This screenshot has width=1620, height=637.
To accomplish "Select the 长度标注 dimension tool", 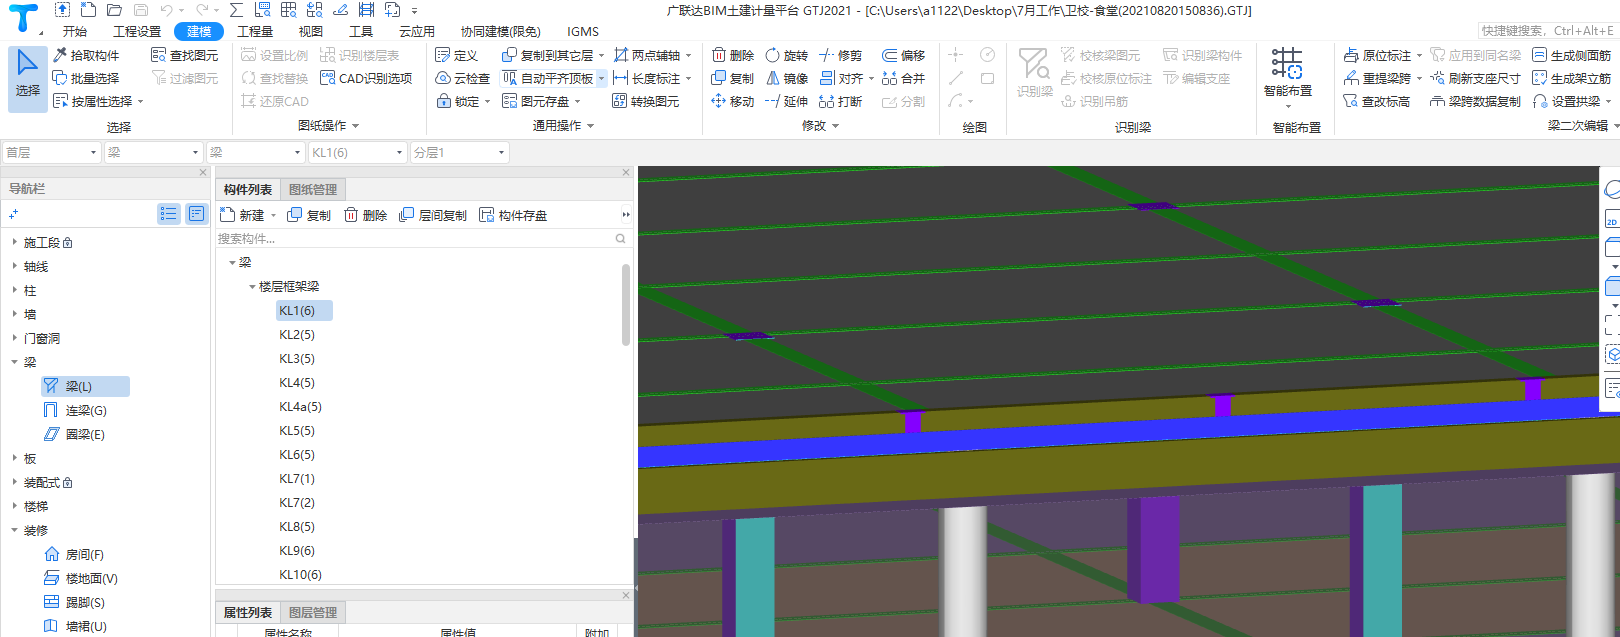I will [647, 78].
